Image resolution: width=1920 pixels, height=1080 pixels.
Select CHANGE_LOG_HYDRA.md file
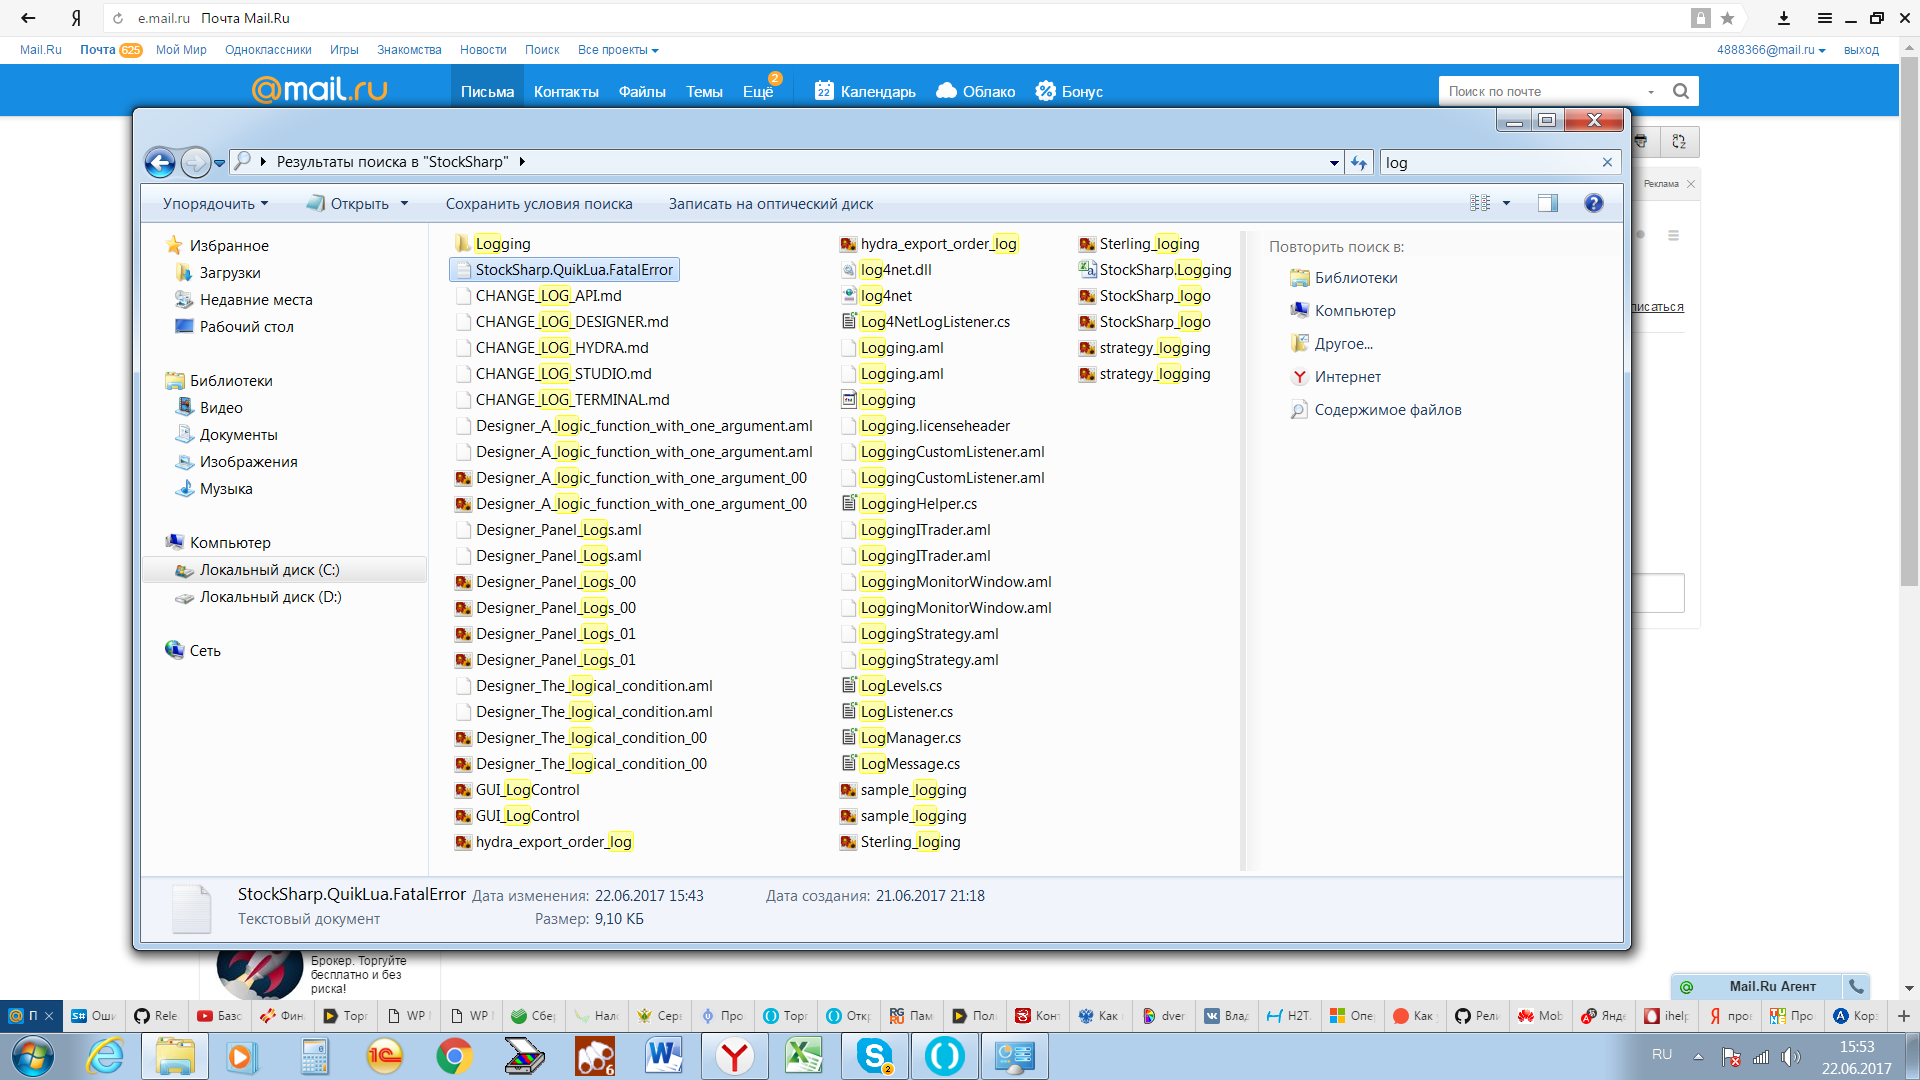point(561,347)
